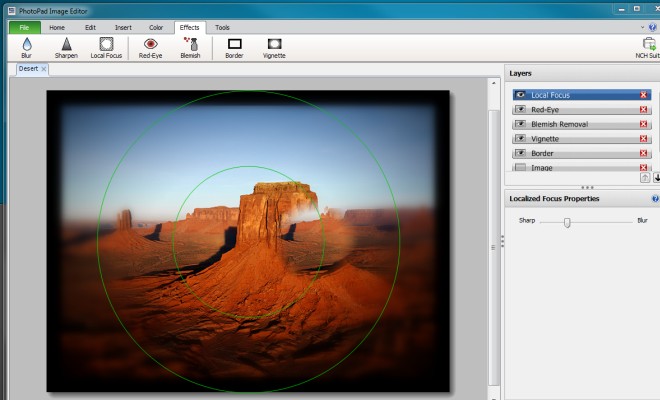Click canvas vertical scrollbar up arrow
Viewport: 660px width, 400px height.
tap(494, 83)
